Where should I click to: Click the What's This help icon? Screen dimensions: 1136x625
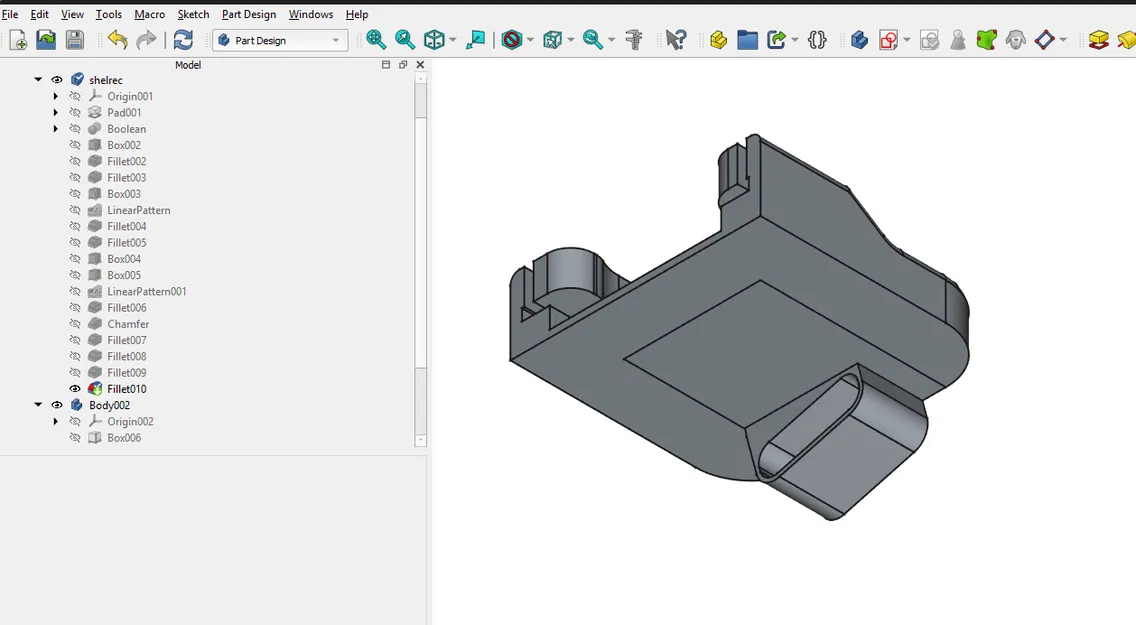coord(676,40)
